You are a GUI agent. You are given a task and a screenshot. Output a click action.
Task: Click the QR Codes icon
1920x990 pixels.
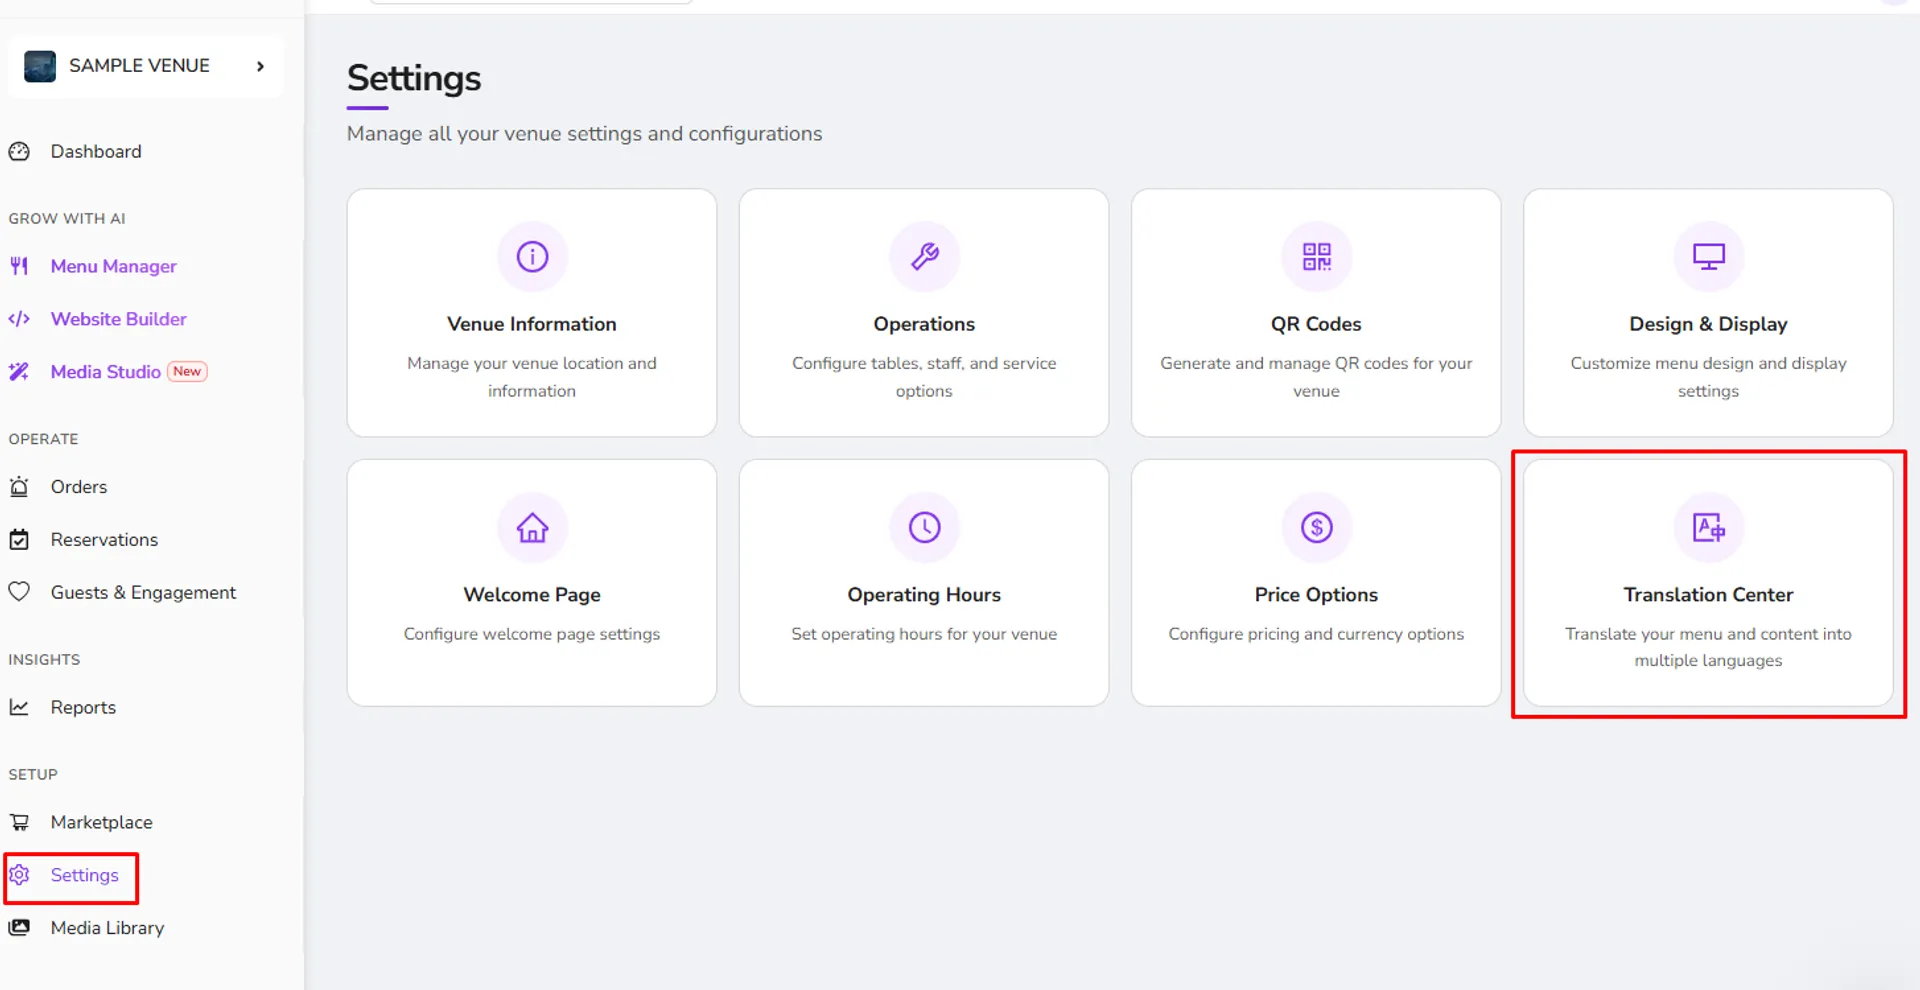pos(1316,257)
